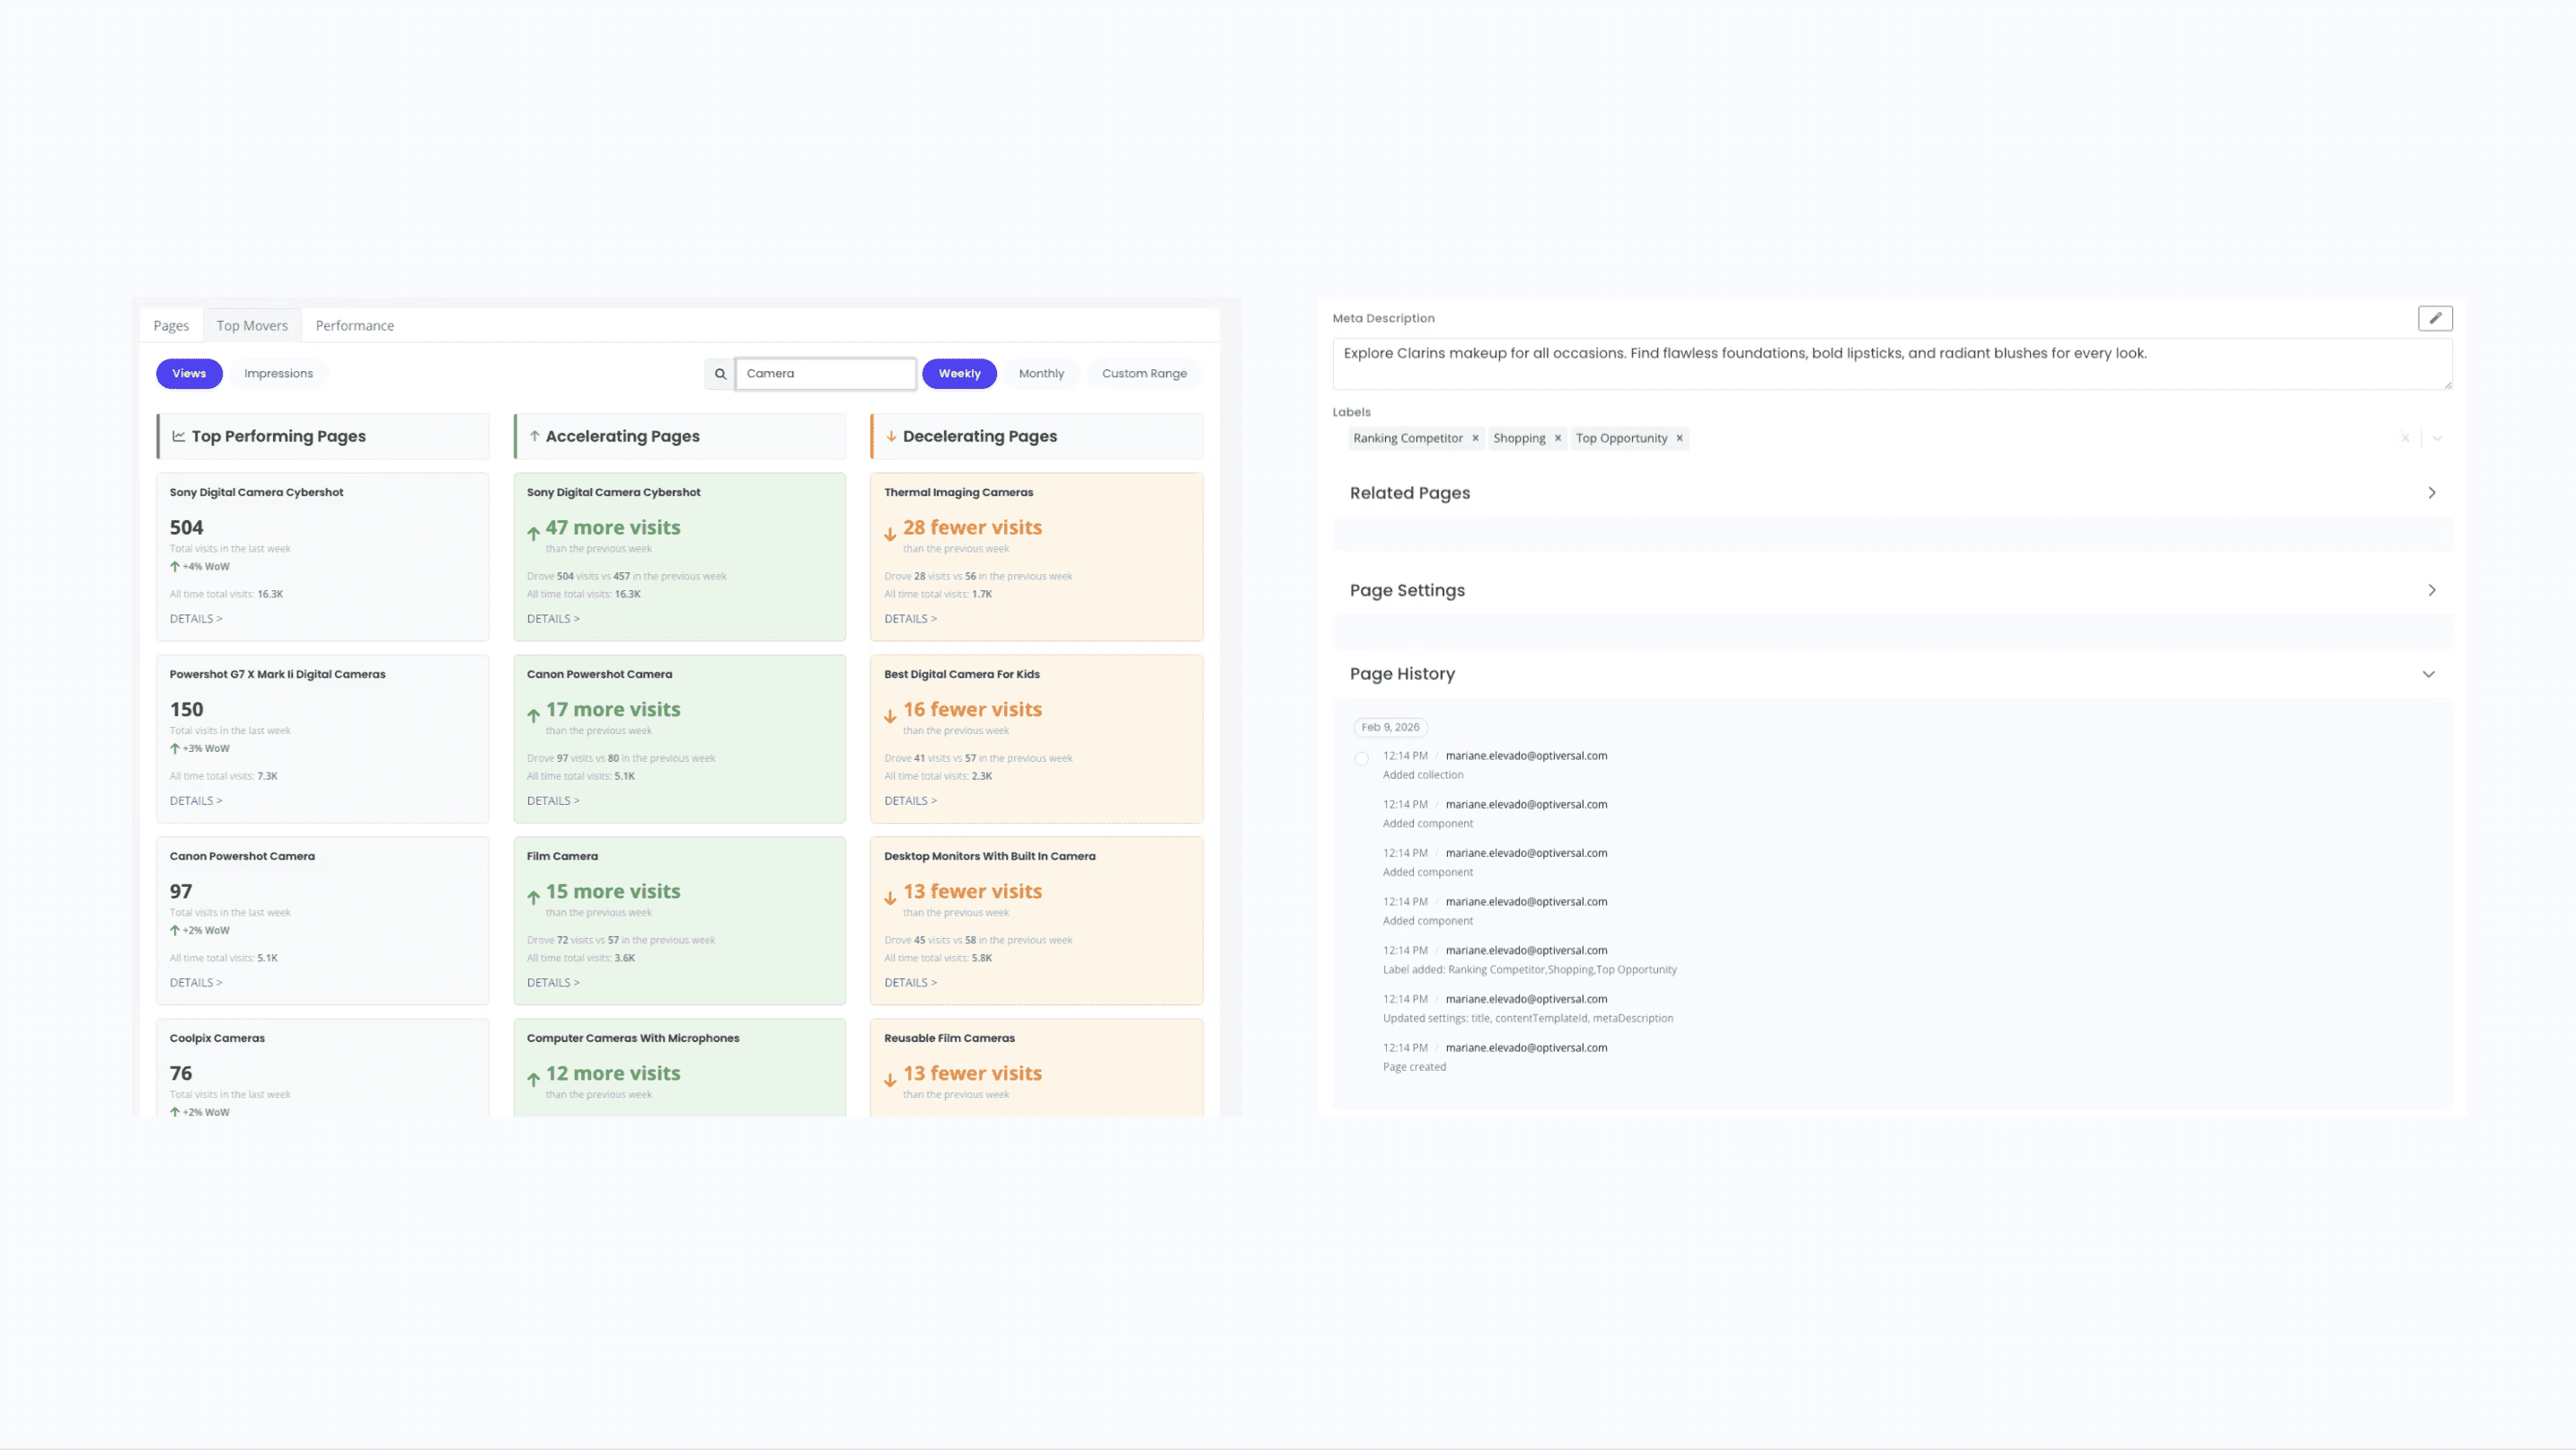Expand the Related Pages section
Viewport: 2576px width, 1450px height.
pyautogui.click(x=2431, y=493)
